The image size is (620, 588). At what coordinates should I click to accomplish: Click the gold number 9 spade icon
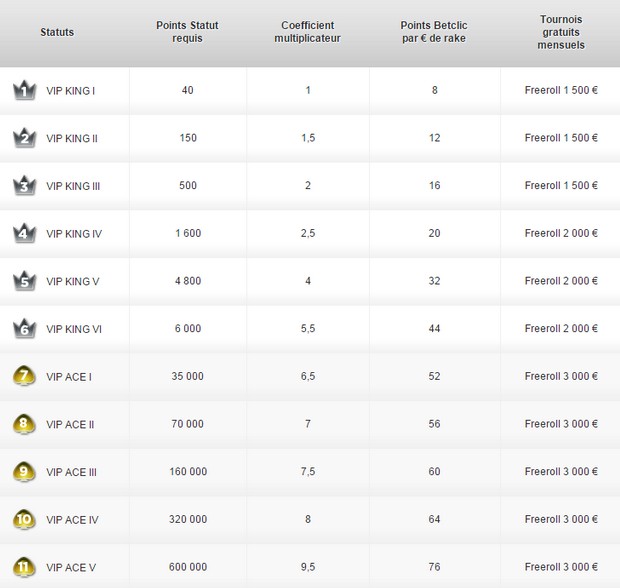coord(25,472)
